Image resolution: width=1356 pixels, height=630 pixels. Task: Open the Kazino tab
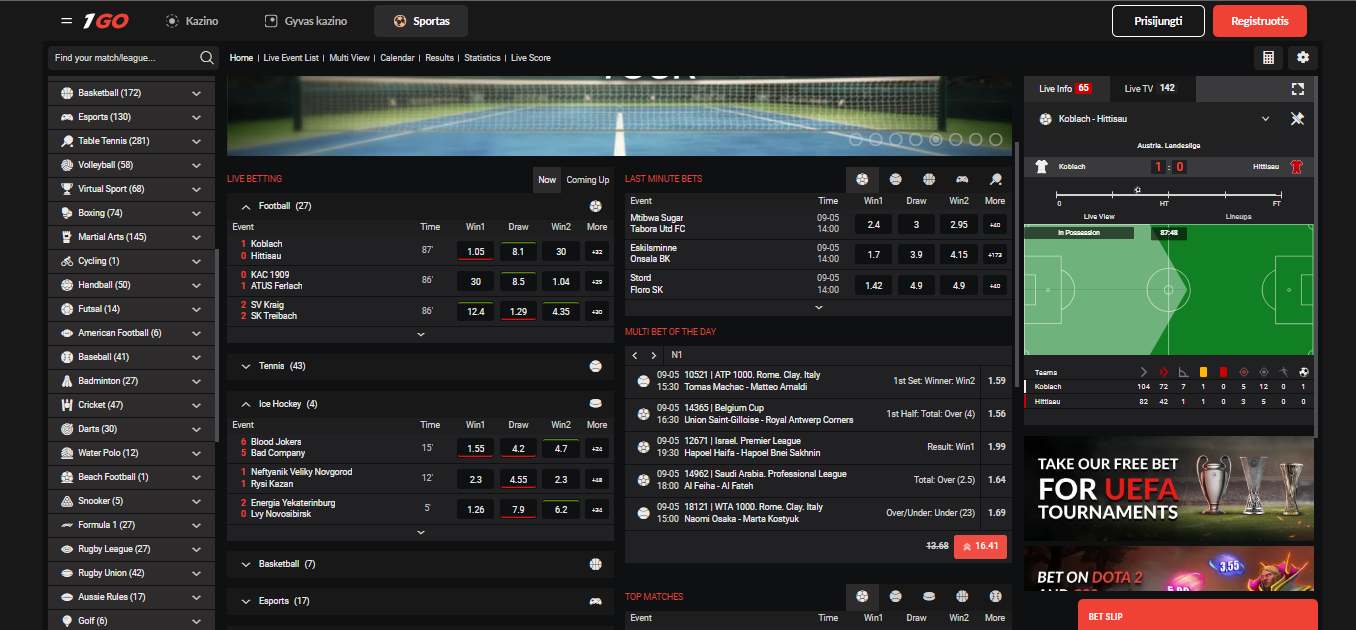coord(191,21)
